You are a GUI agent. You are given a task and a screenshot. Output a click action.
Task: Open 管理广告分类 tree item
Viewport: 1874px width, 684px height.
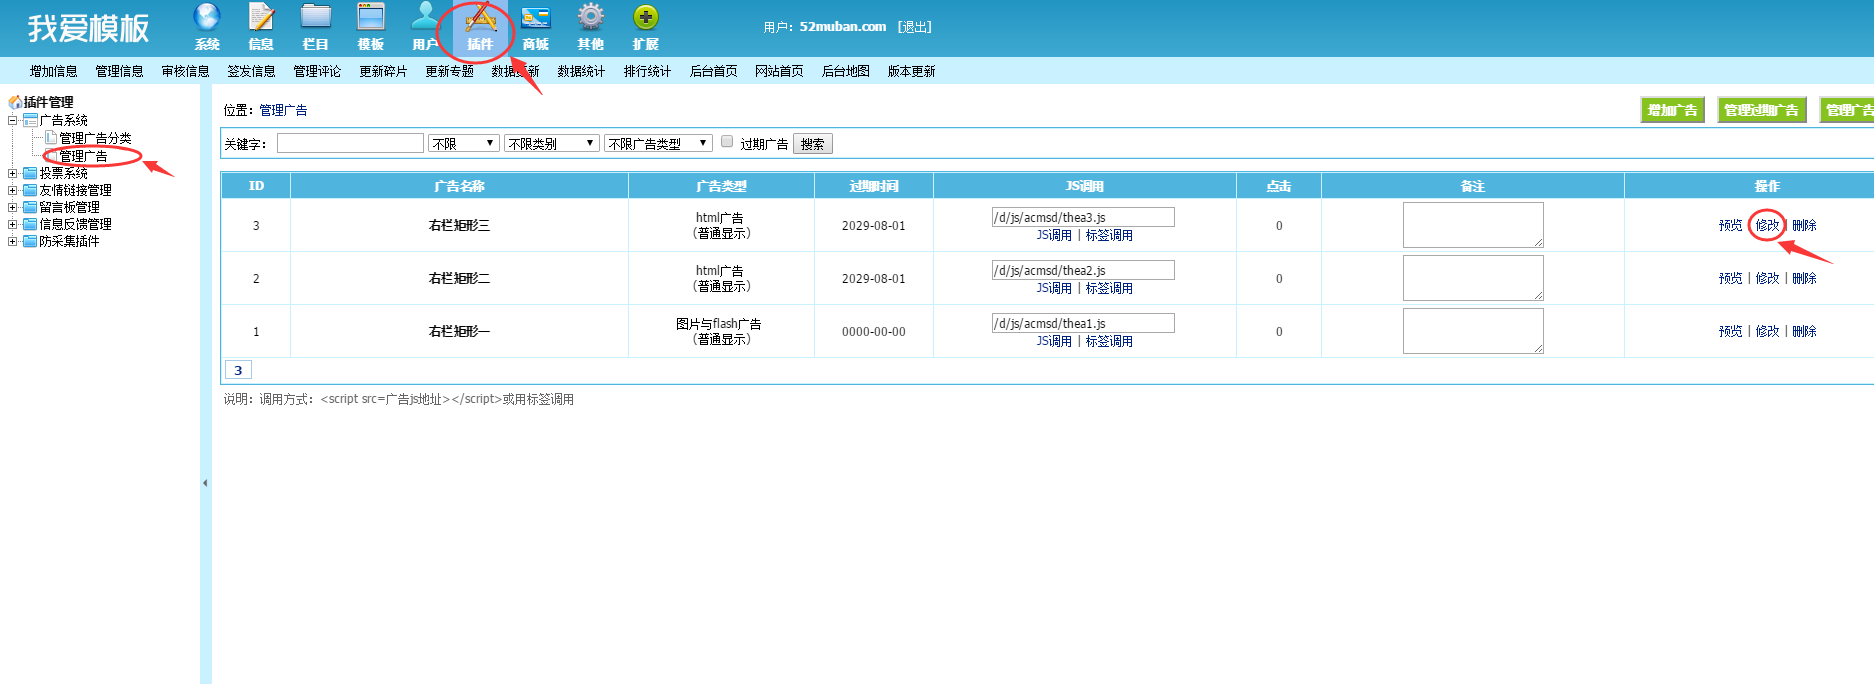coord(95,138)
